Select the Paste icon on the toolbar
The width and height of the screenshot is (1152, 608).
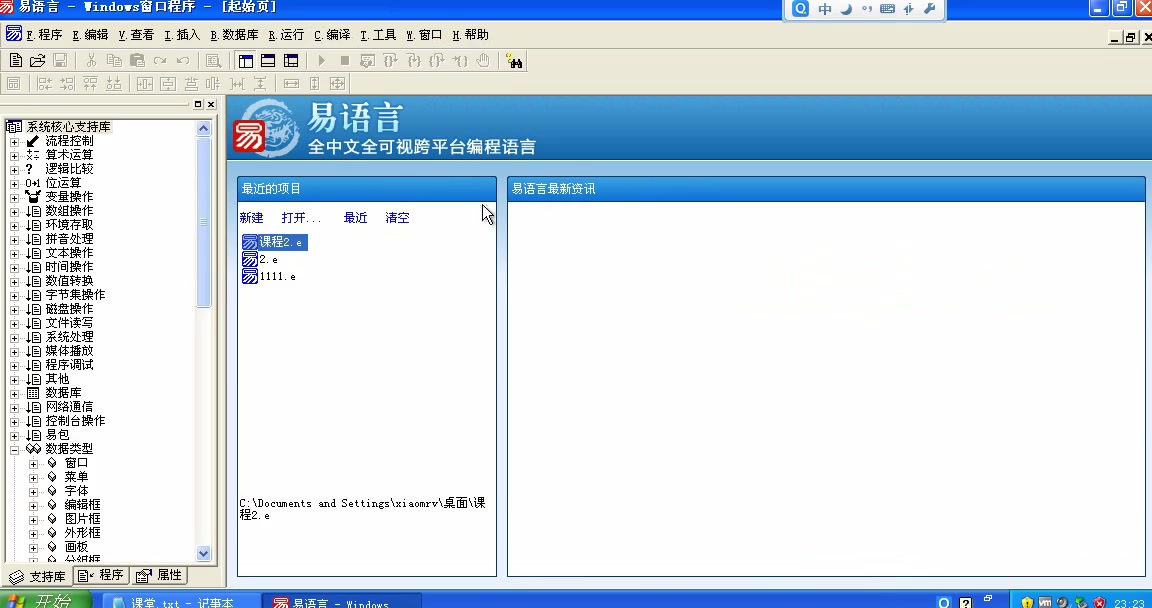pos(137,60)
